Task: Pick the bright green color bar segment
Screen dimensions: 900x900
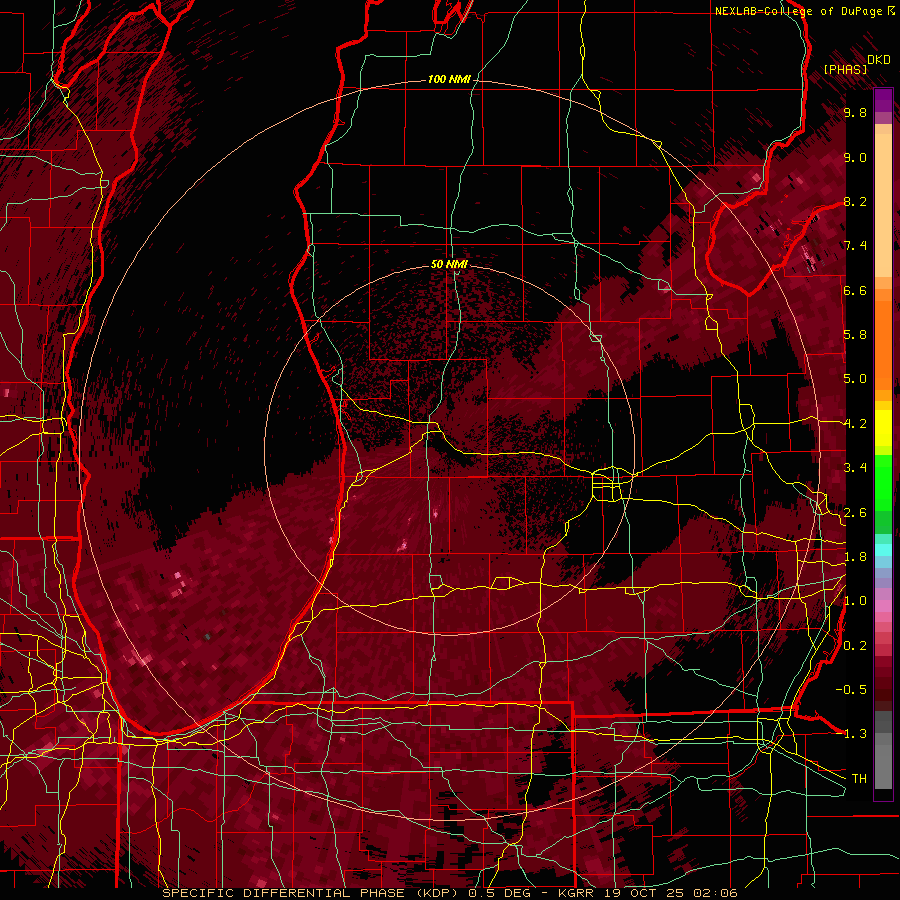Action: (x=883, y=483)
